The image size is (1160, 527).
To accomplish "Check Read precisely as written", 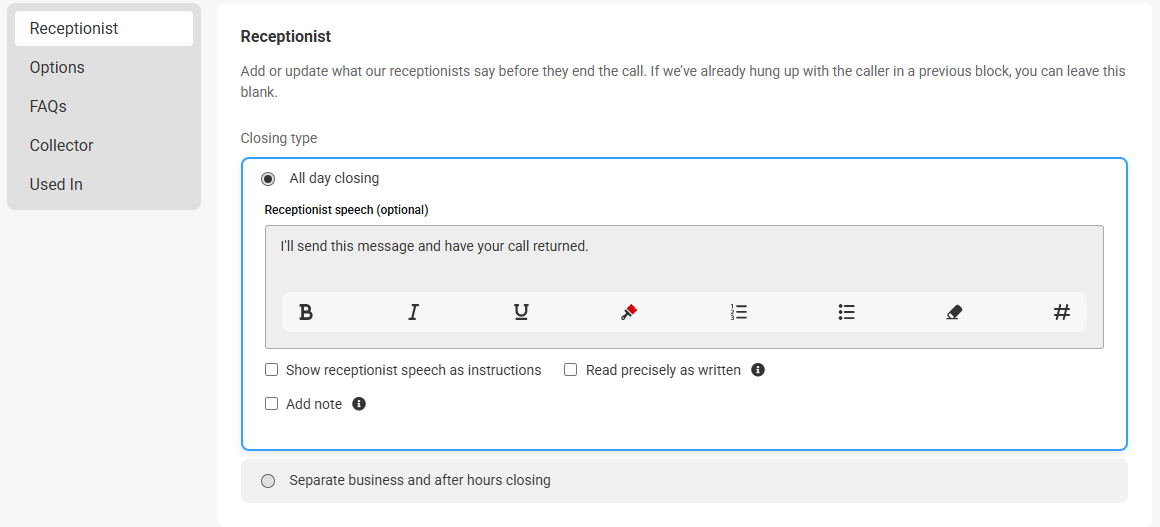I will coord(570,369).
